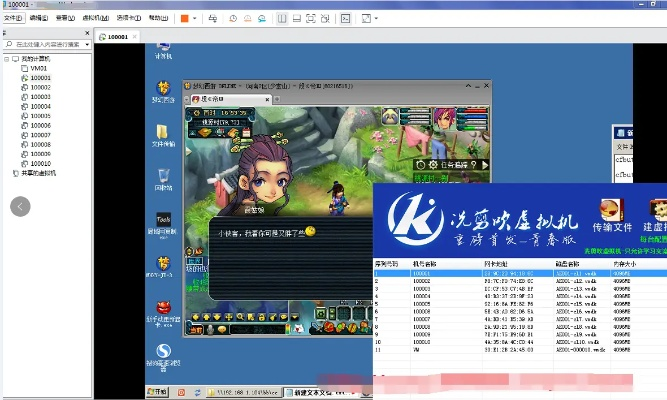This screenshot has height=400, width=667.
Task: Click the stretch guest display icon
Action: pyautogui.click(x=366, y=19)
